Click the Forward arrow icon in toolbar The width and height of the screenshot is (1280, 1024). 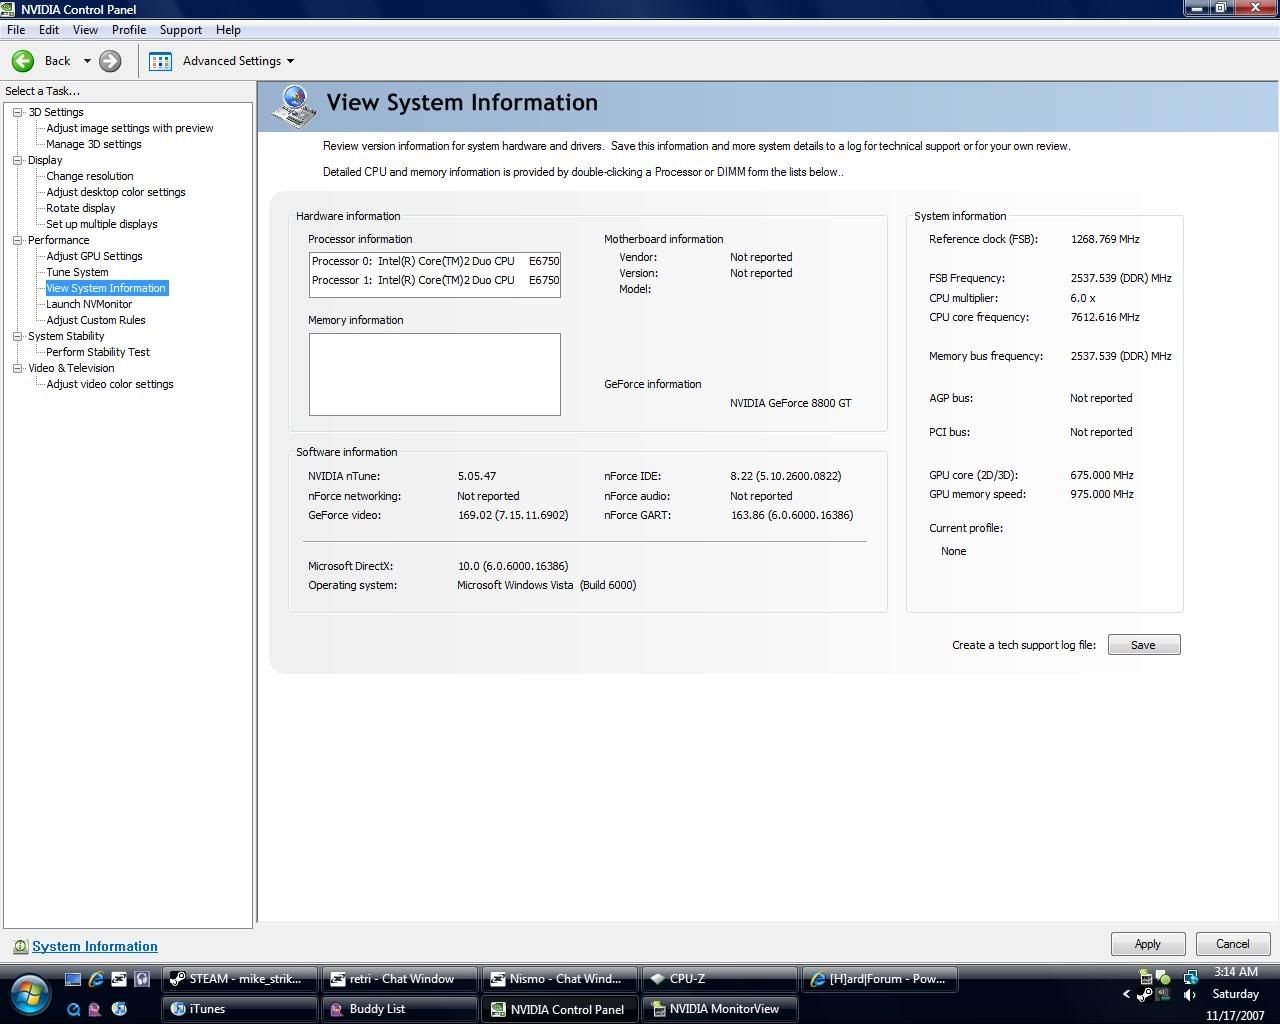coord(110,61)
